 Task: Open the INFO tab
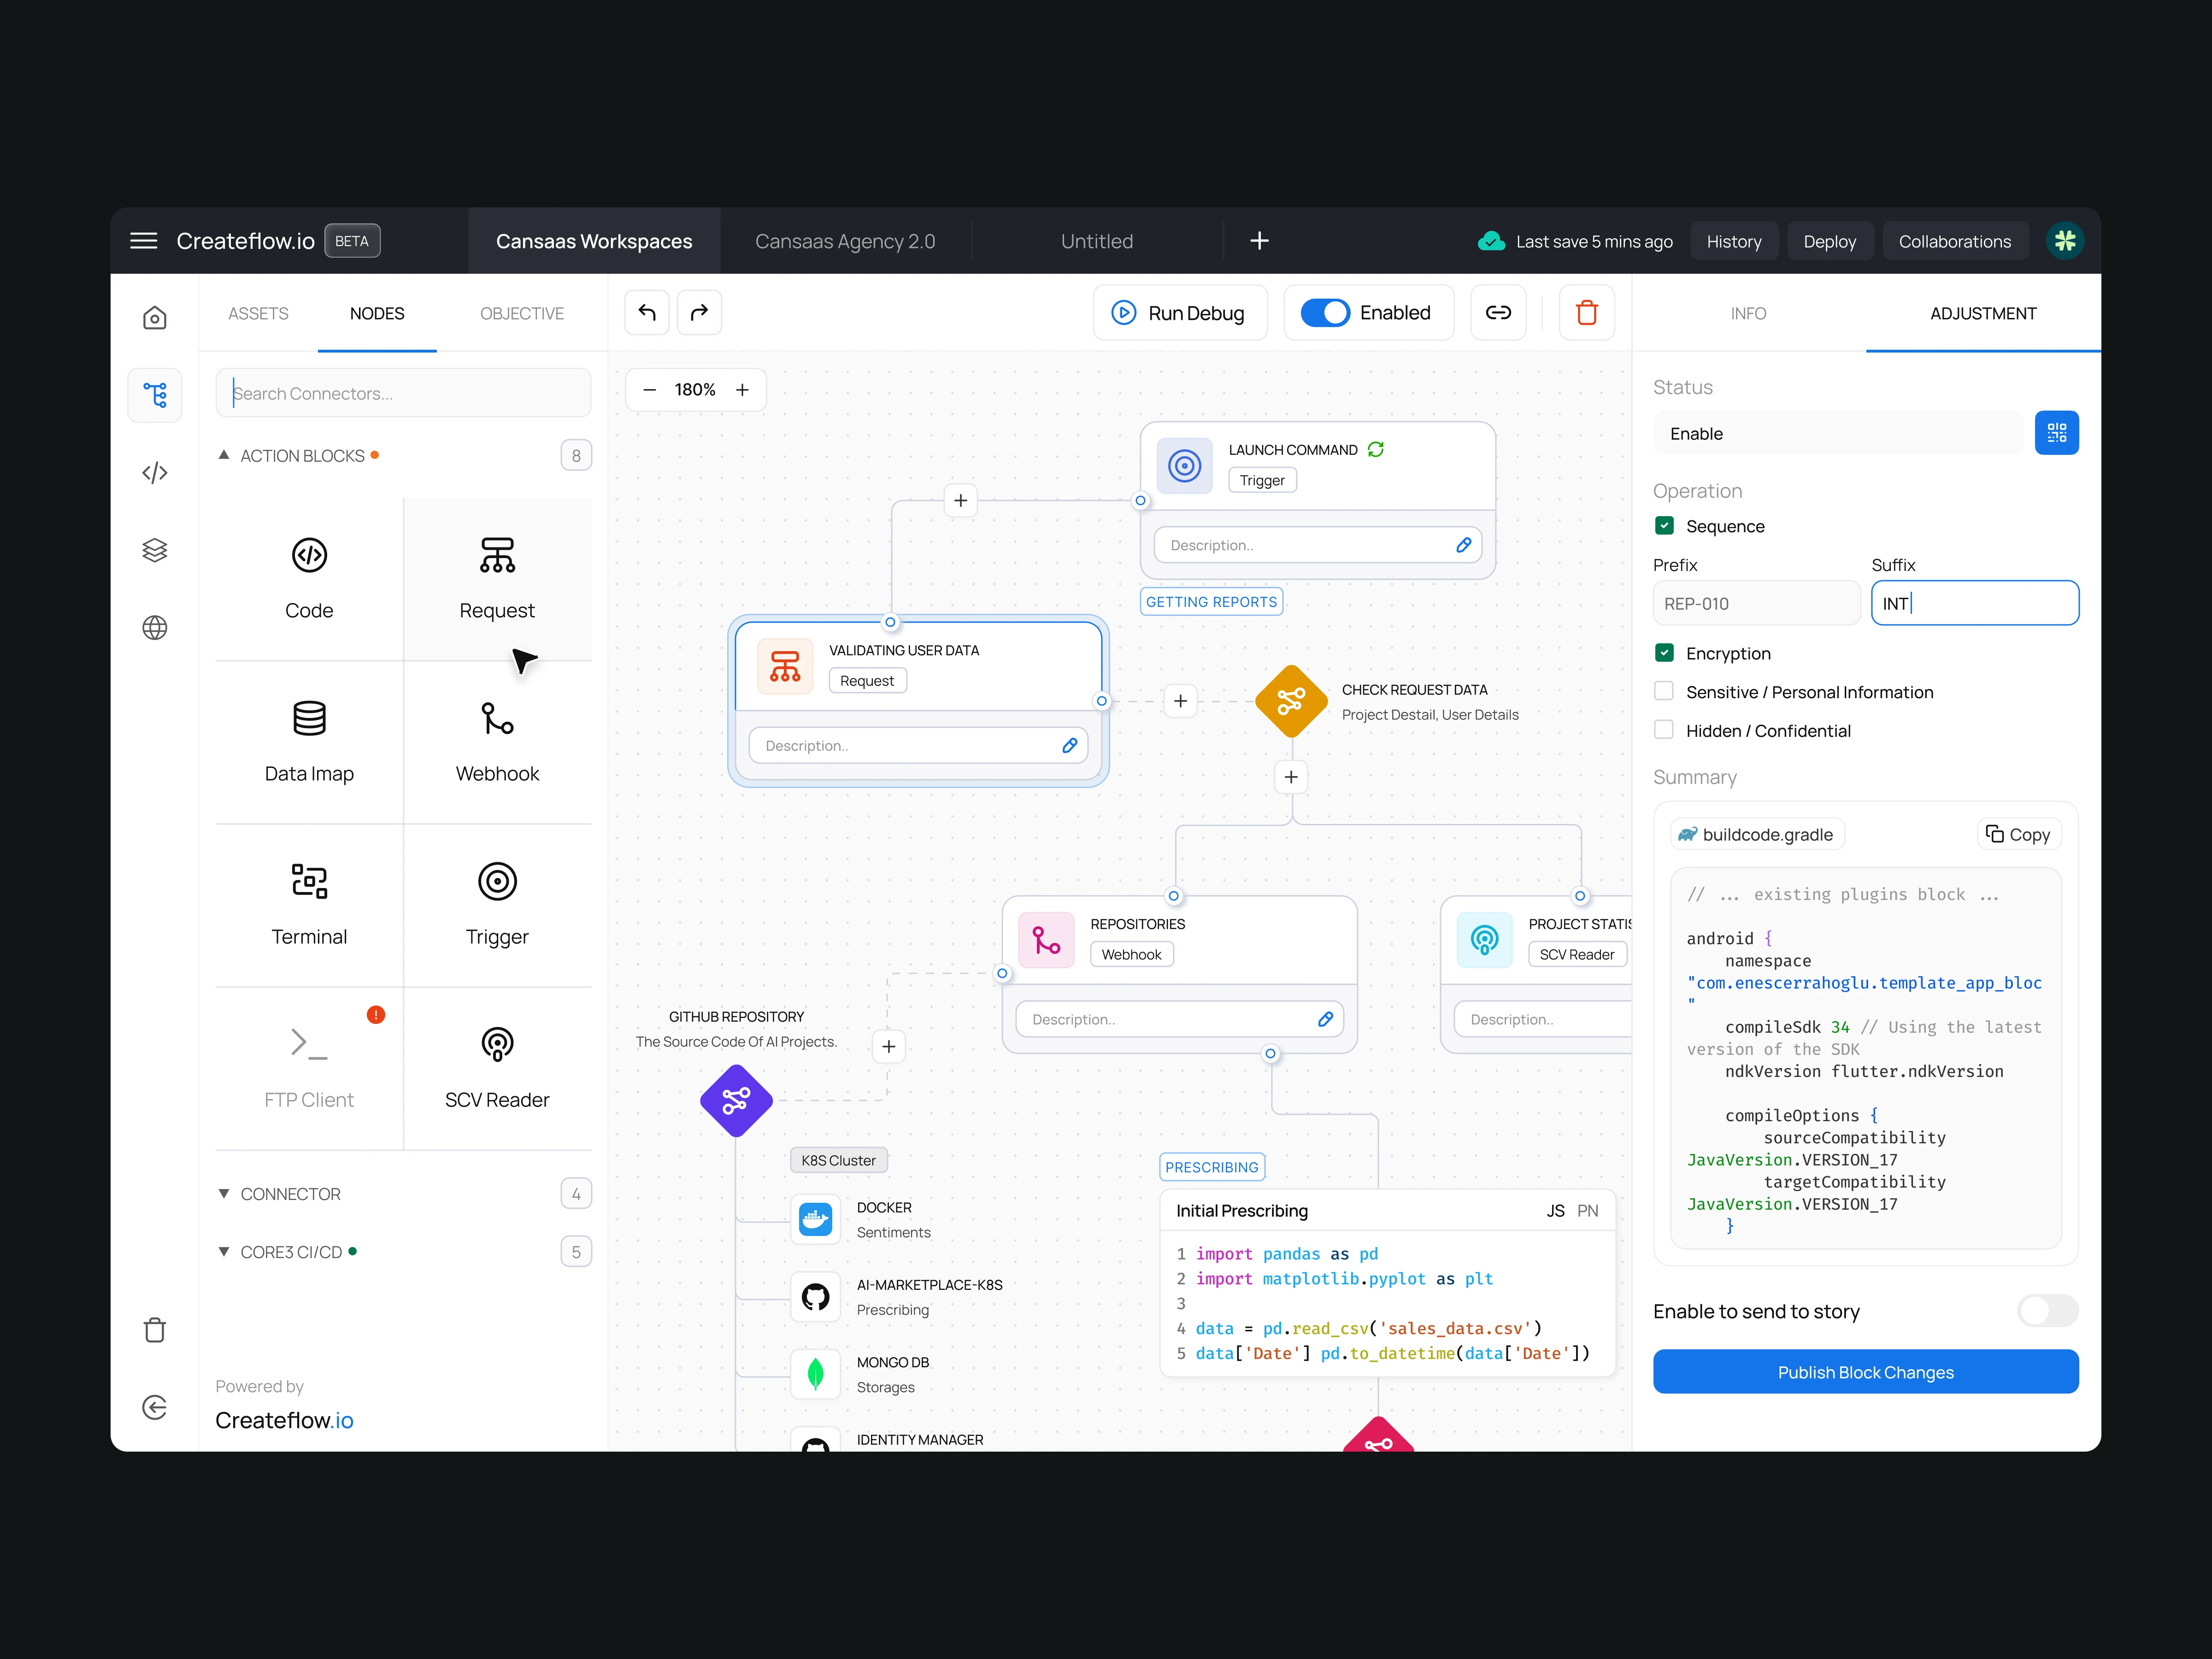(x=1748, y=313)
